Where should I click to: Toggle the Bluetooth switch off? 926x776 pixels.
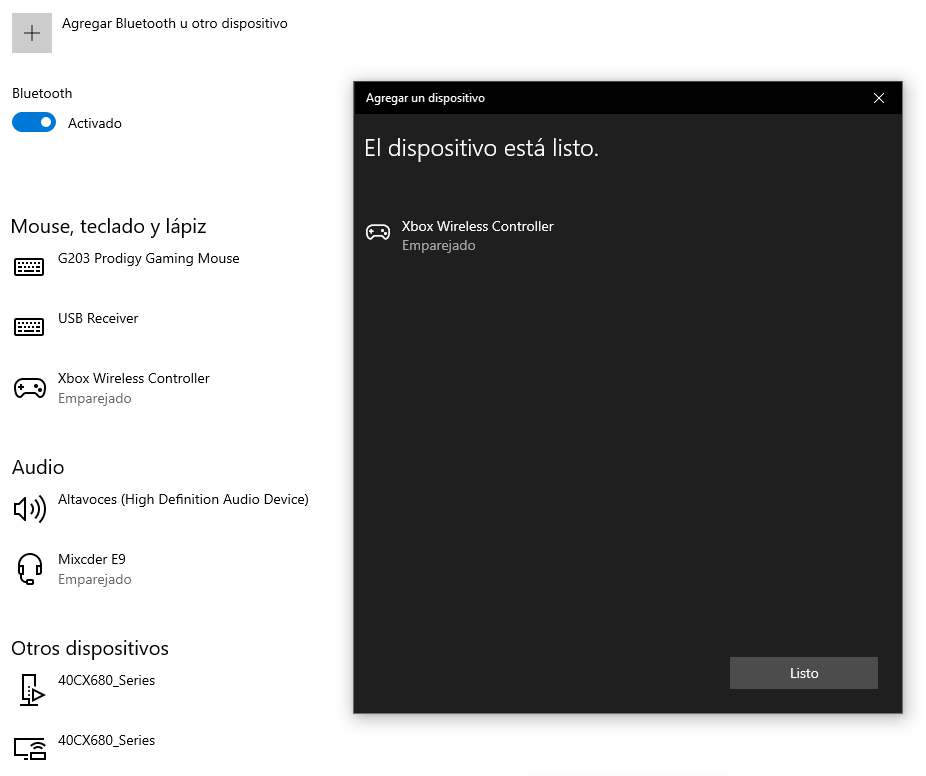click(x=34, y=122)
